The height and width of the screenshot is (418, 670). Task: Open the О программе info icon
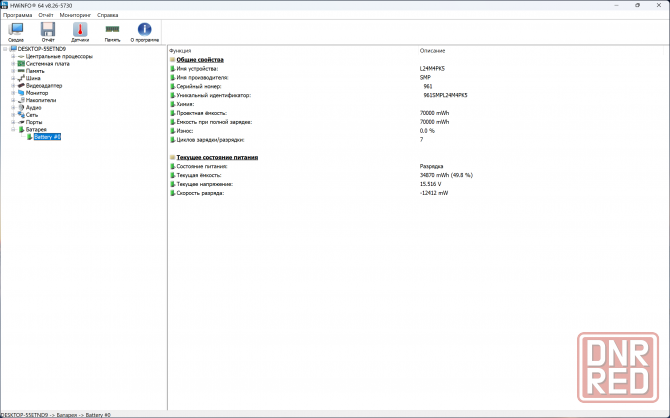point(145,31)
